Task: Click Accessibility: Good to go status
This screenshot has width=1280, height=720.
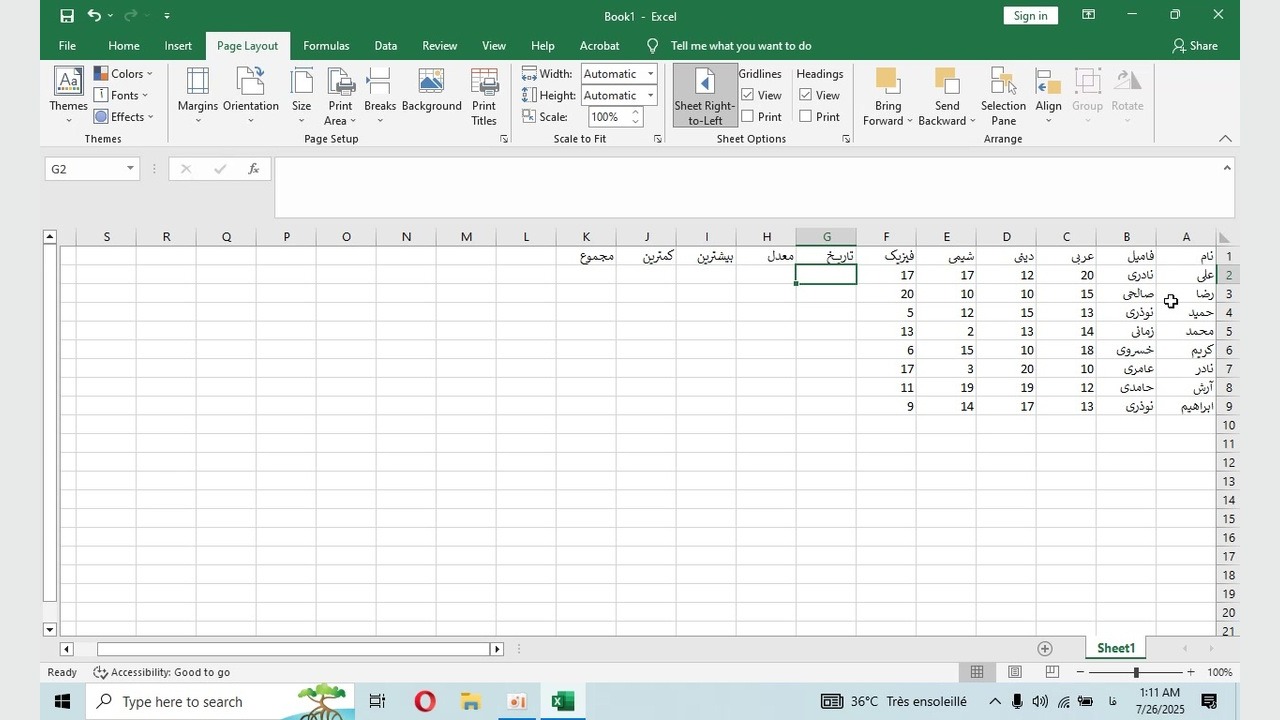Action: pos(162,672)
